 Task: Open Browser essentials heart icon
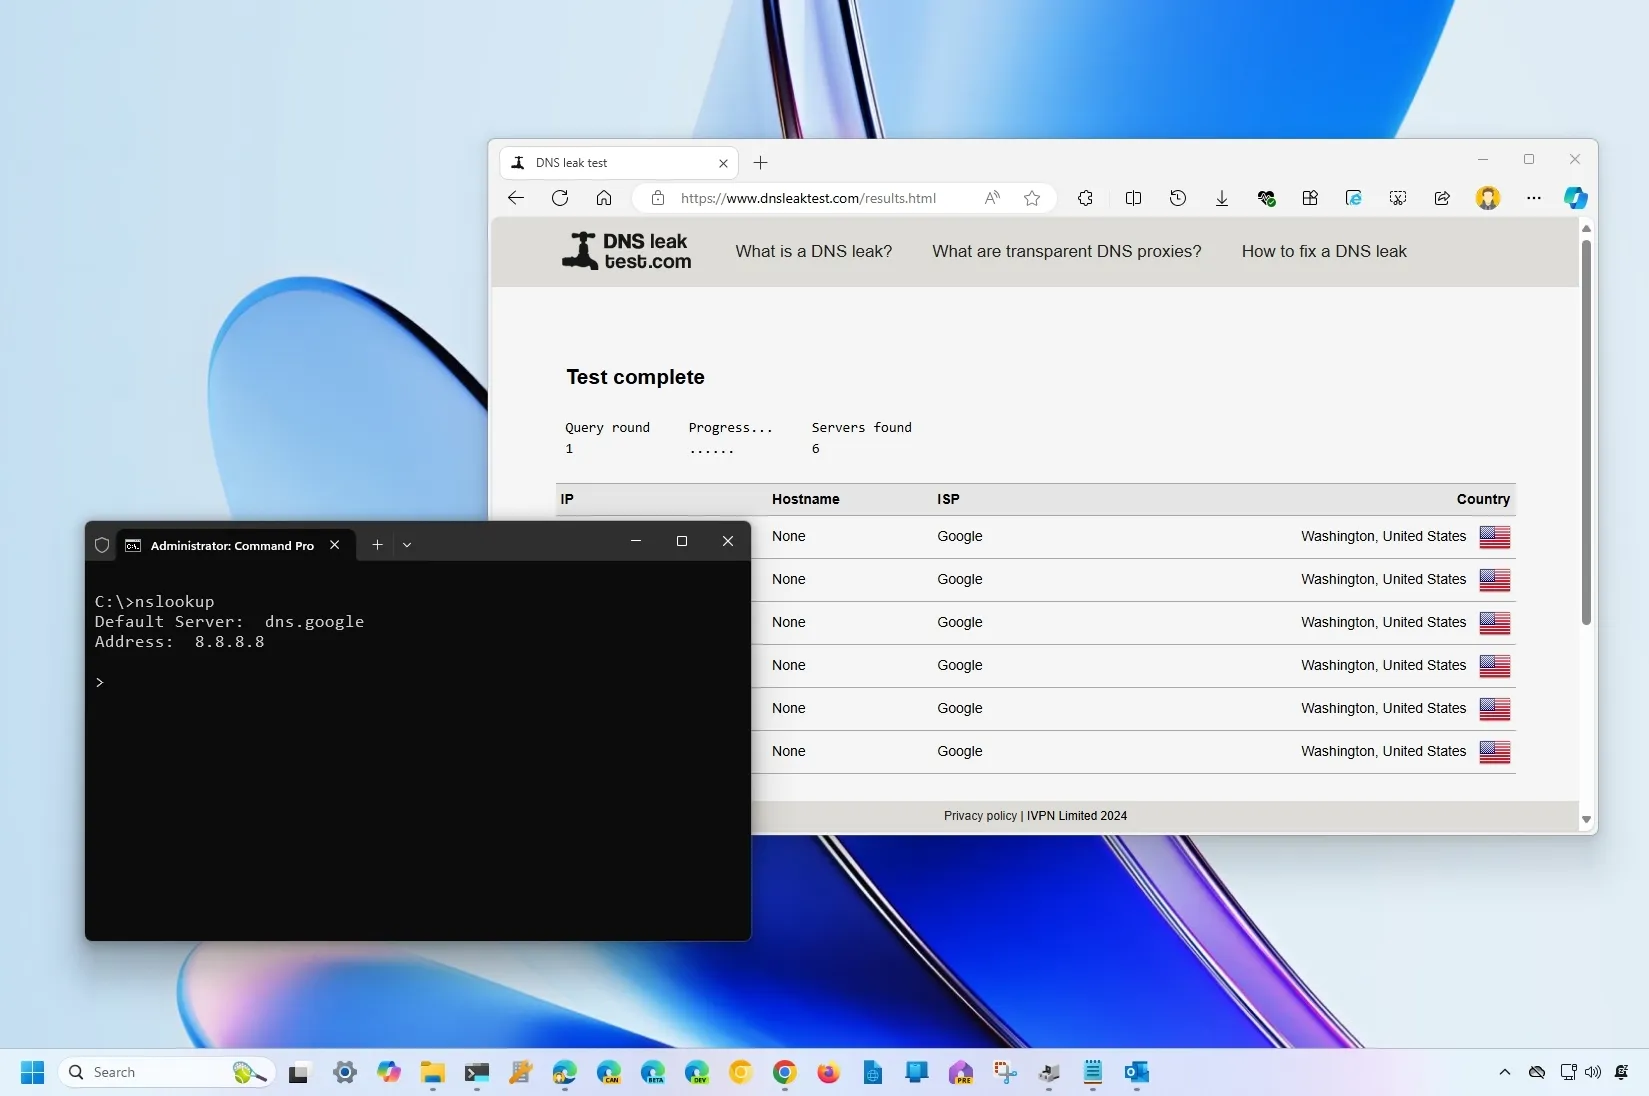click(1266, 198)
